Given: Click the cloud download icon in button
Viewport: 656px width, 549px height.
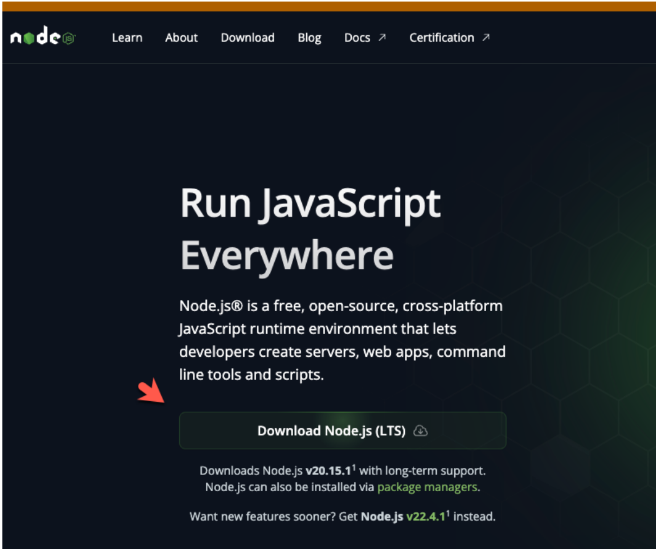Looking at the screenshot, I should tap(420, 431).
